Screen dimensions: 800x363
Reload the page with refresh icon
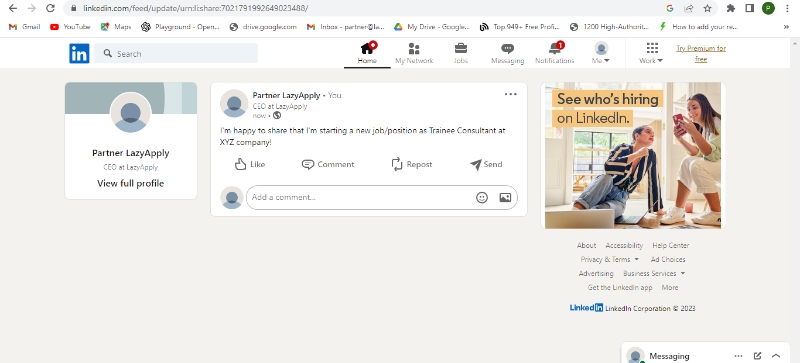tap(50, 8)
